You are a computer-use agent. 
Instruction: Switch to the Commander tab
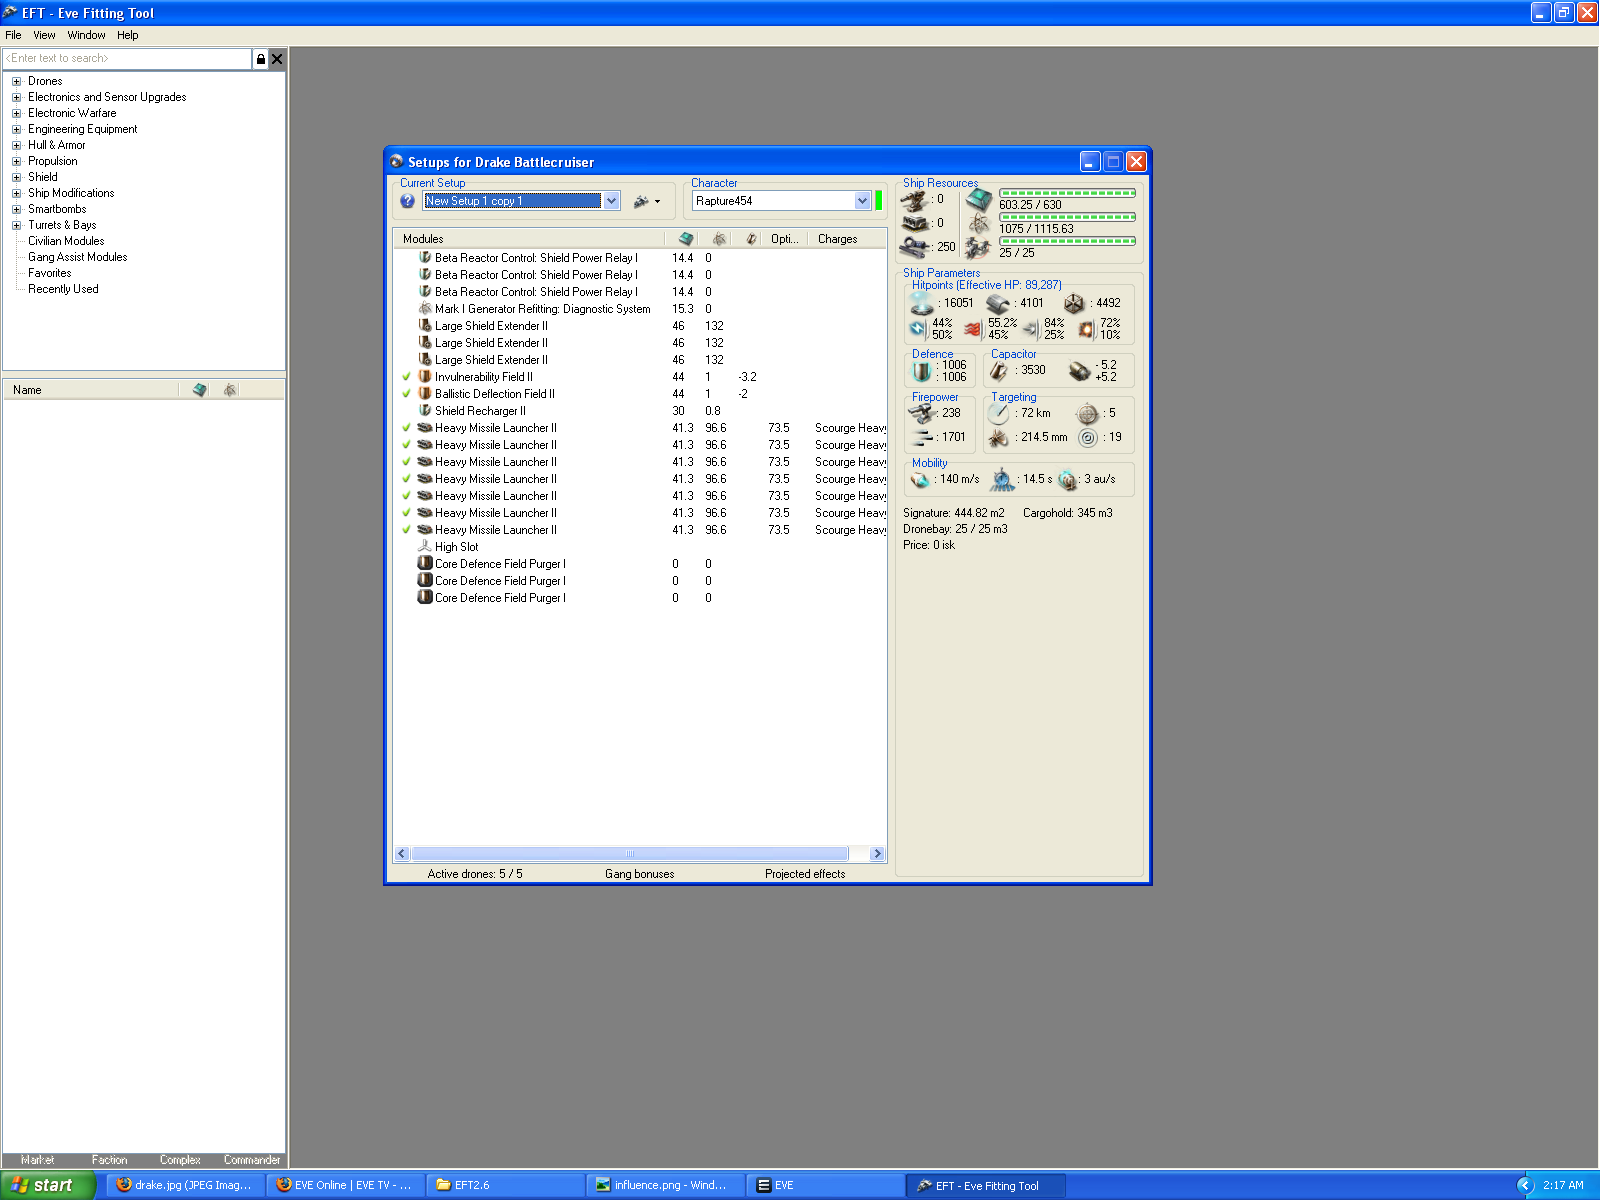[252, 1160]
